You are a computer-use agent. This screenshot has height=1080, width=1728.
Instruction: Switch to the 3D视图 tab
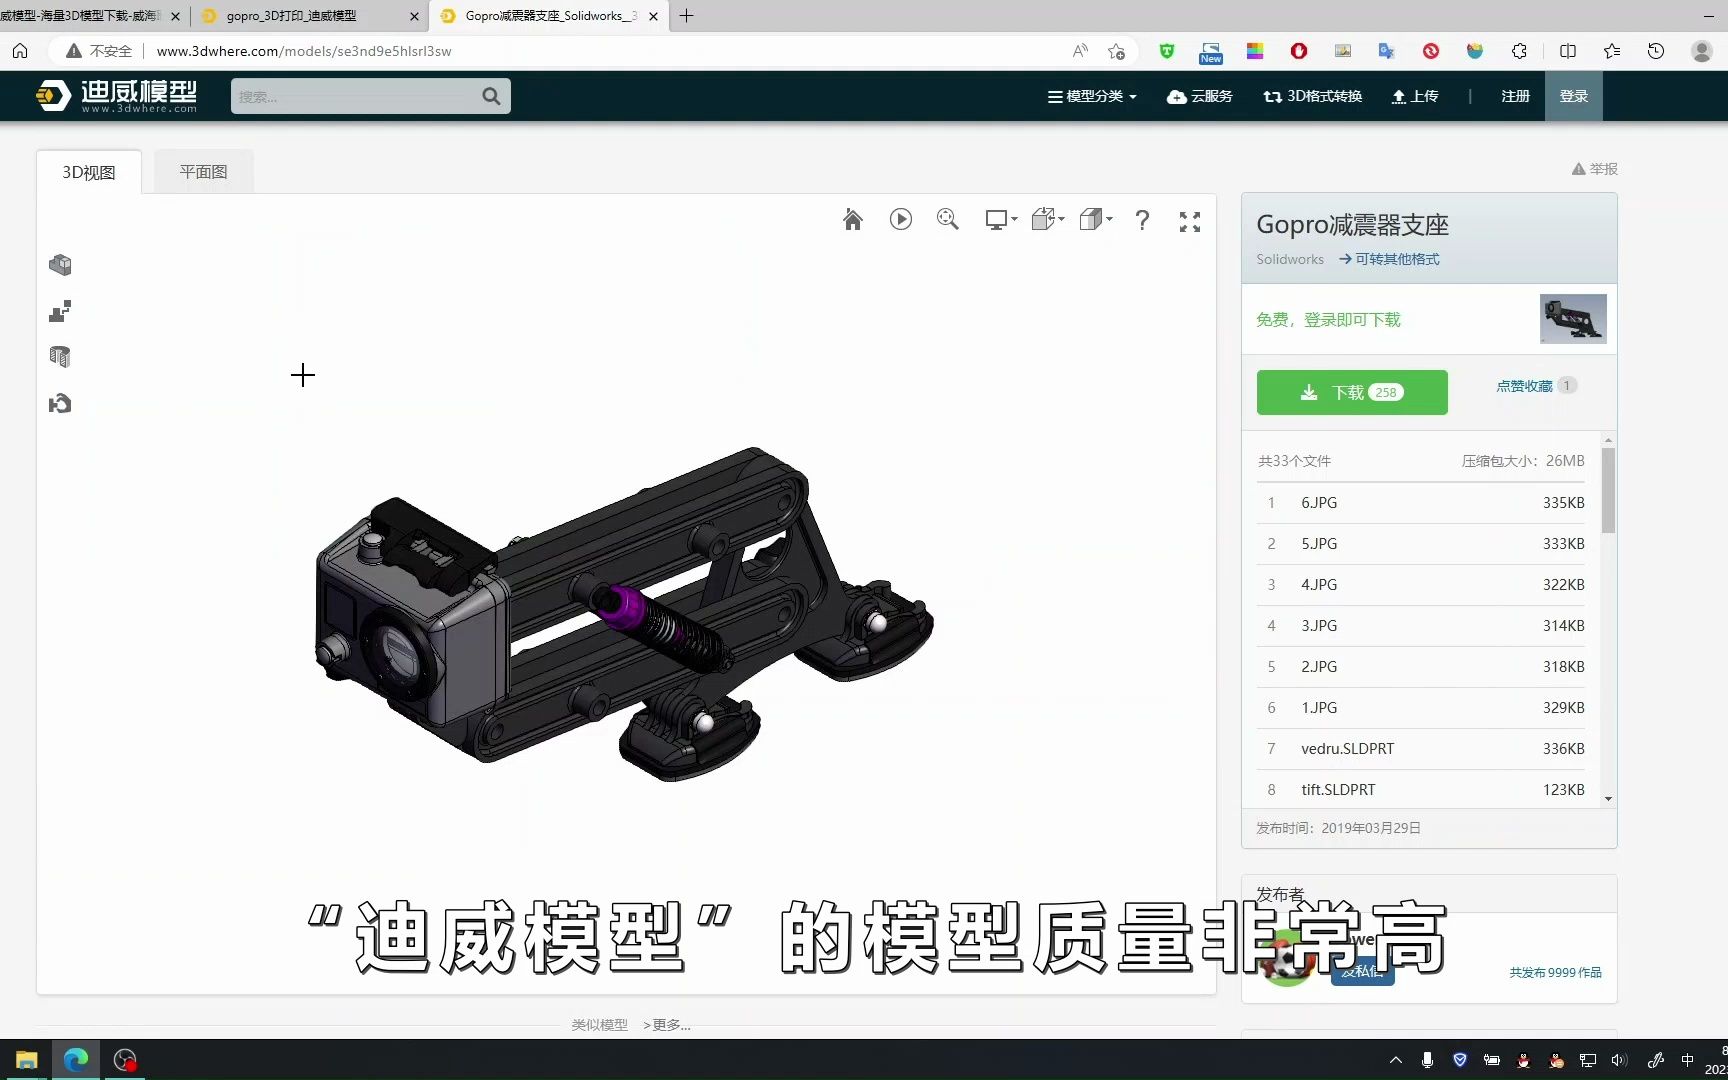tap(89, 172)
